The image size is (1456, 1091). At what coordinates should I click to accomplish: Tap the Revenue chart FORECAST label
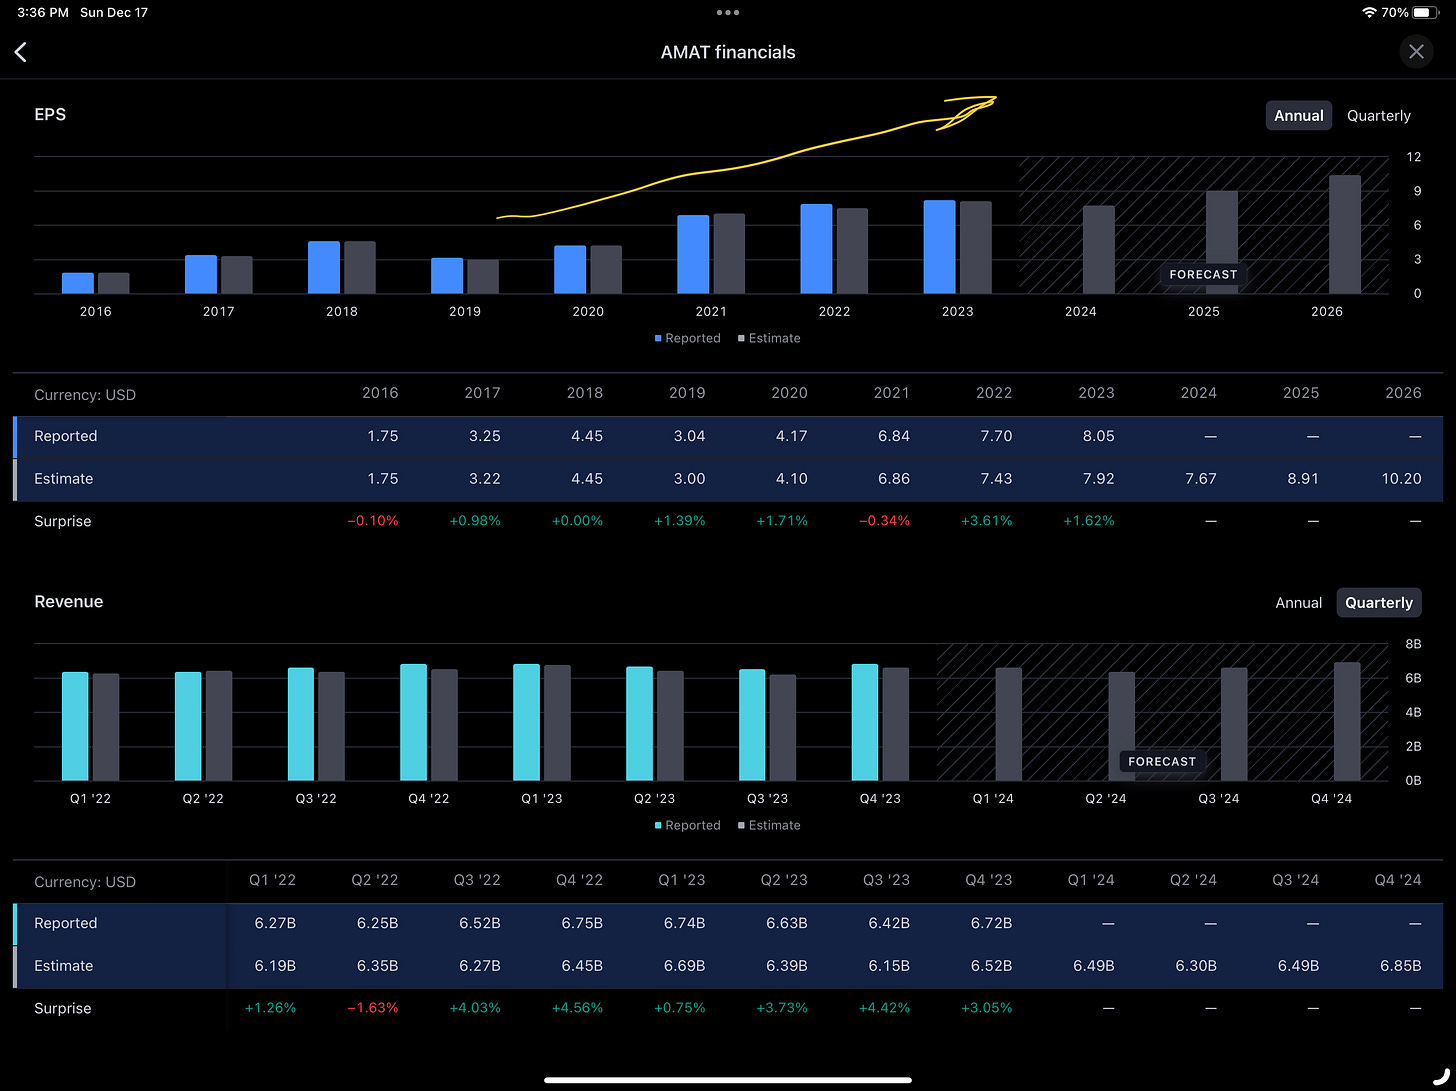coord(1162,762)
